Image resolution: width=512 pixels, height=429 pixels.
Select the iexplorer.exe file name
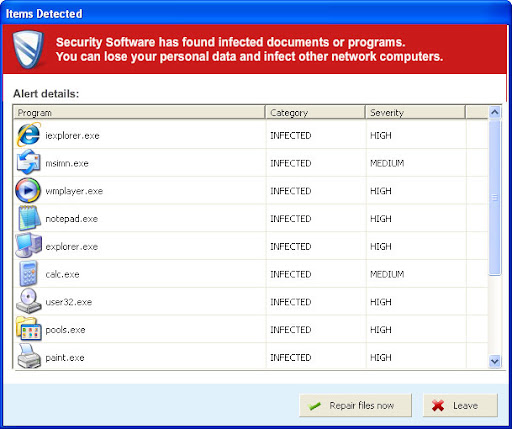click(x=72, y=136)
